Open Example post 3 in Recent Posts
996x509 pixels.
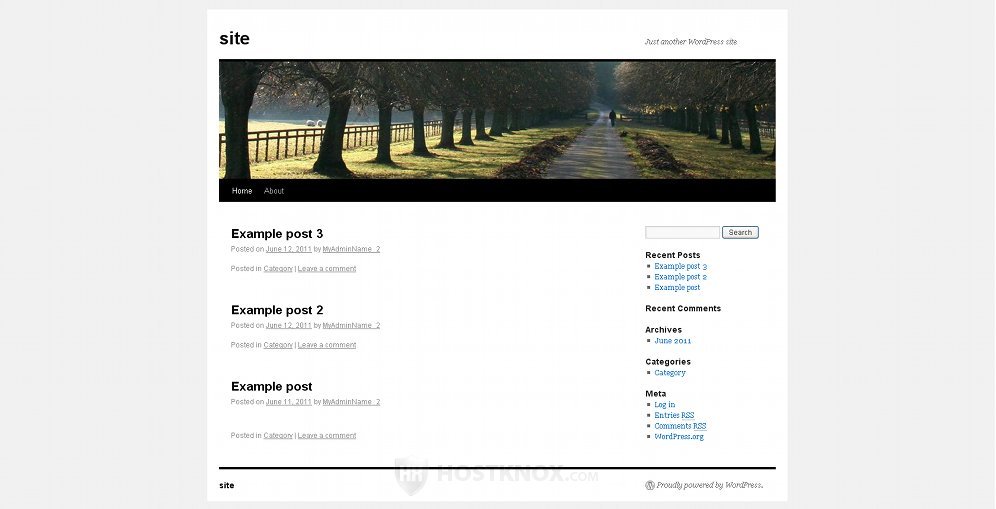coord(680,266)
